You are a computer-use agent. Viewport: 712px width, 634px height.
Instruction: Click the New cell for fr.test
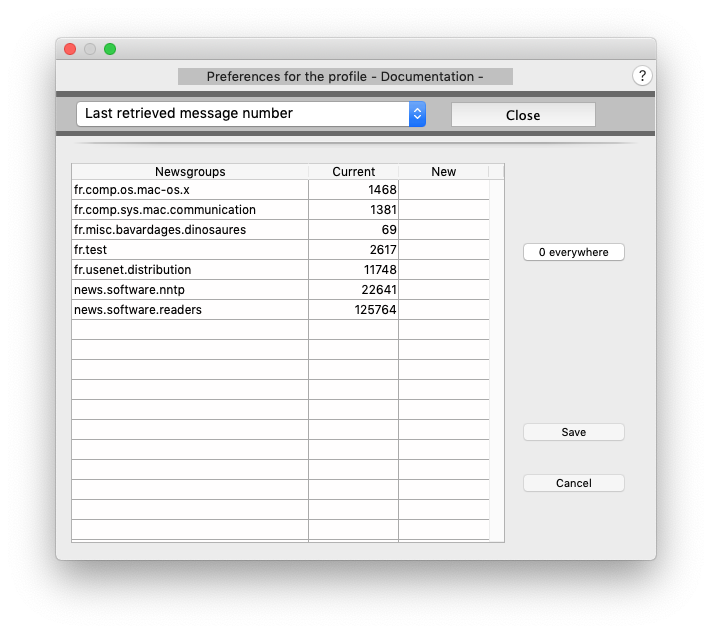[444, 250]
